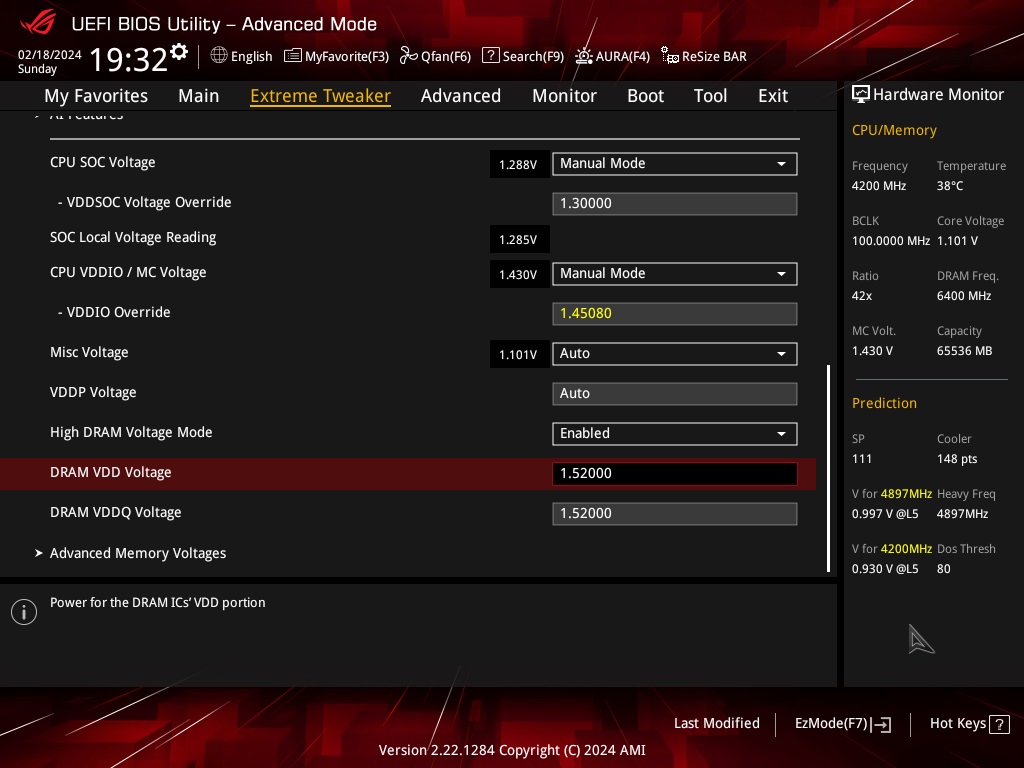Screen dimensions: 1024x768
Task: Open MyFavorite(F3) list icon
Action: click(x=293, y=56)
